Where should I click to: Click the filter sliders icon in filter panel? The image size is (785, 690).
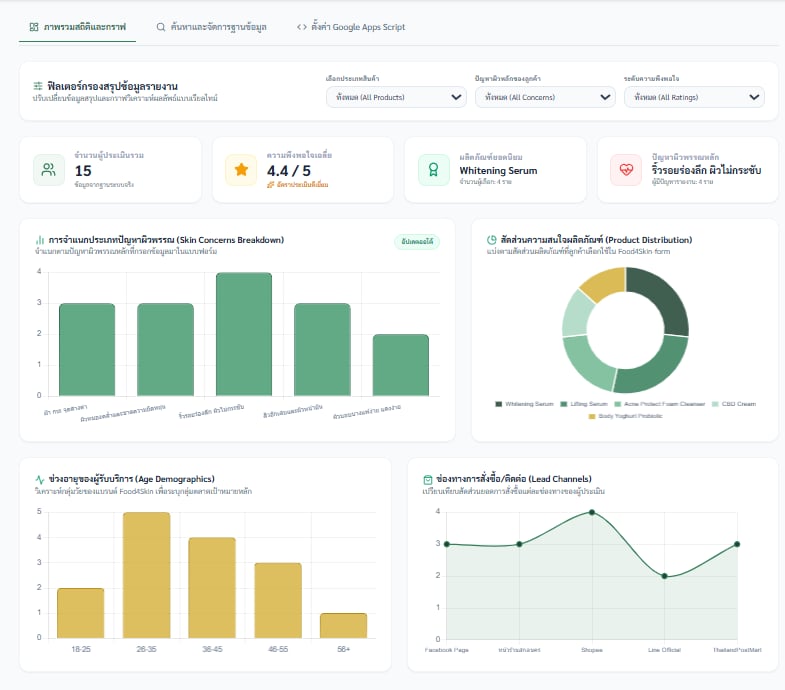tap(38, 86)
